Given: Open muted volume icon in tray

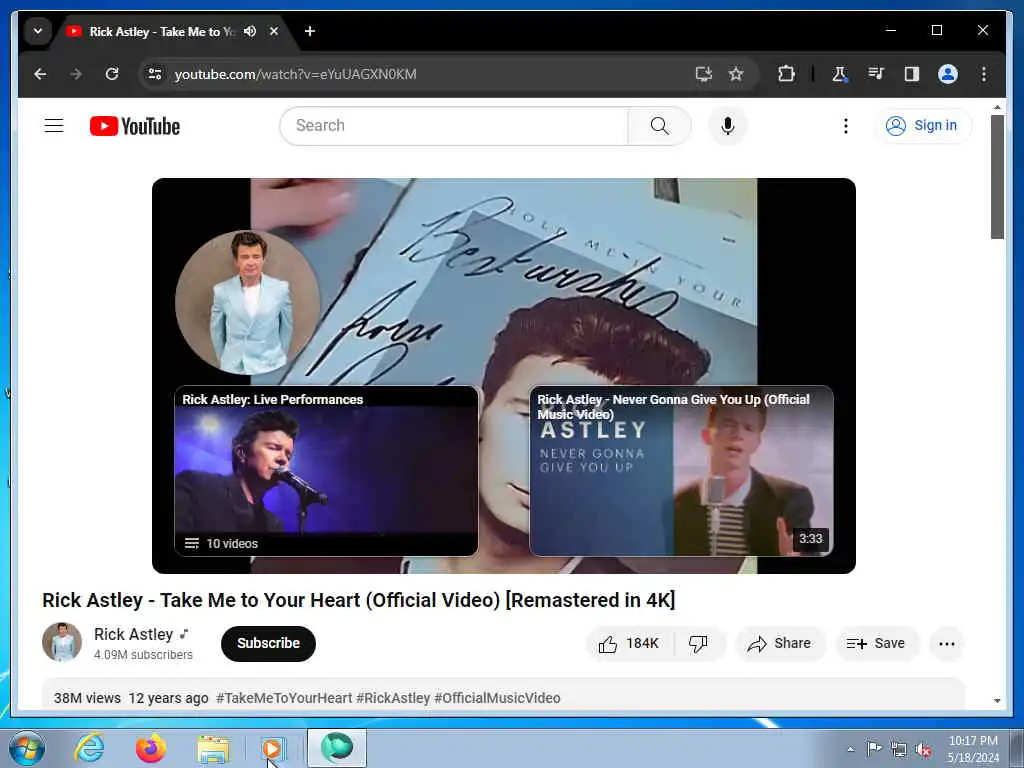Looking at the screenshot, I should pos(923,750).
